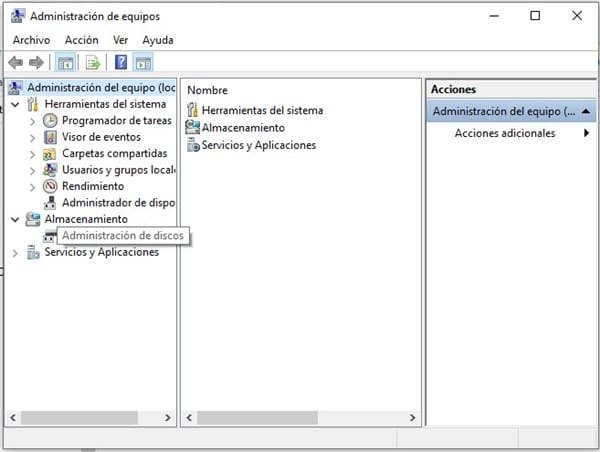Viewport: 600px width, 452px height.
Task: Select Almacenamiento text in Nombre list
Action: (243, 128)
